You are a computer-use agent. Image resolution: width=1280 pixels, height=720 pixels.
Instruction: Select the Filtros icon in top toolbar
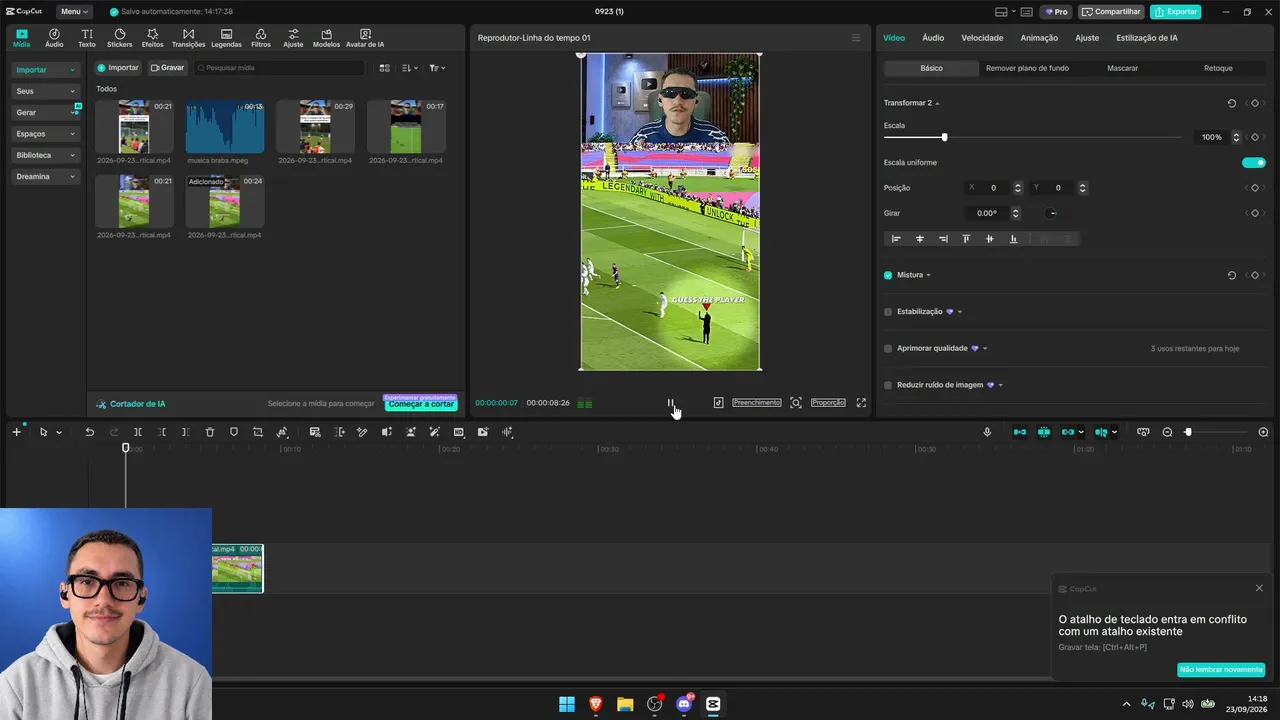tap(261, 38)
